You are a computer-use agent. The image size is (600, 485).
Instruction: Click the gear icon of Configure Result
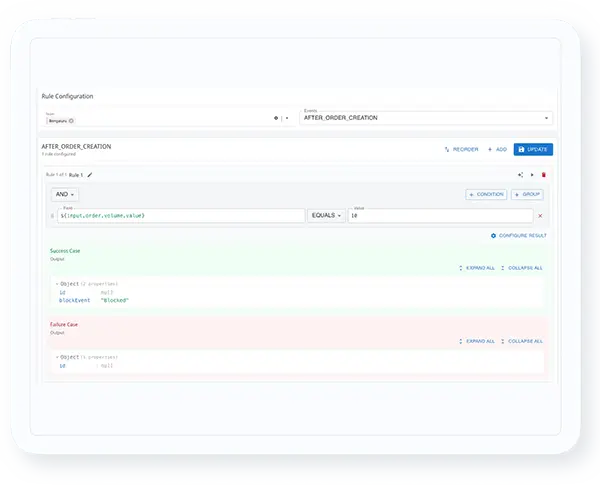click(493, 235)
